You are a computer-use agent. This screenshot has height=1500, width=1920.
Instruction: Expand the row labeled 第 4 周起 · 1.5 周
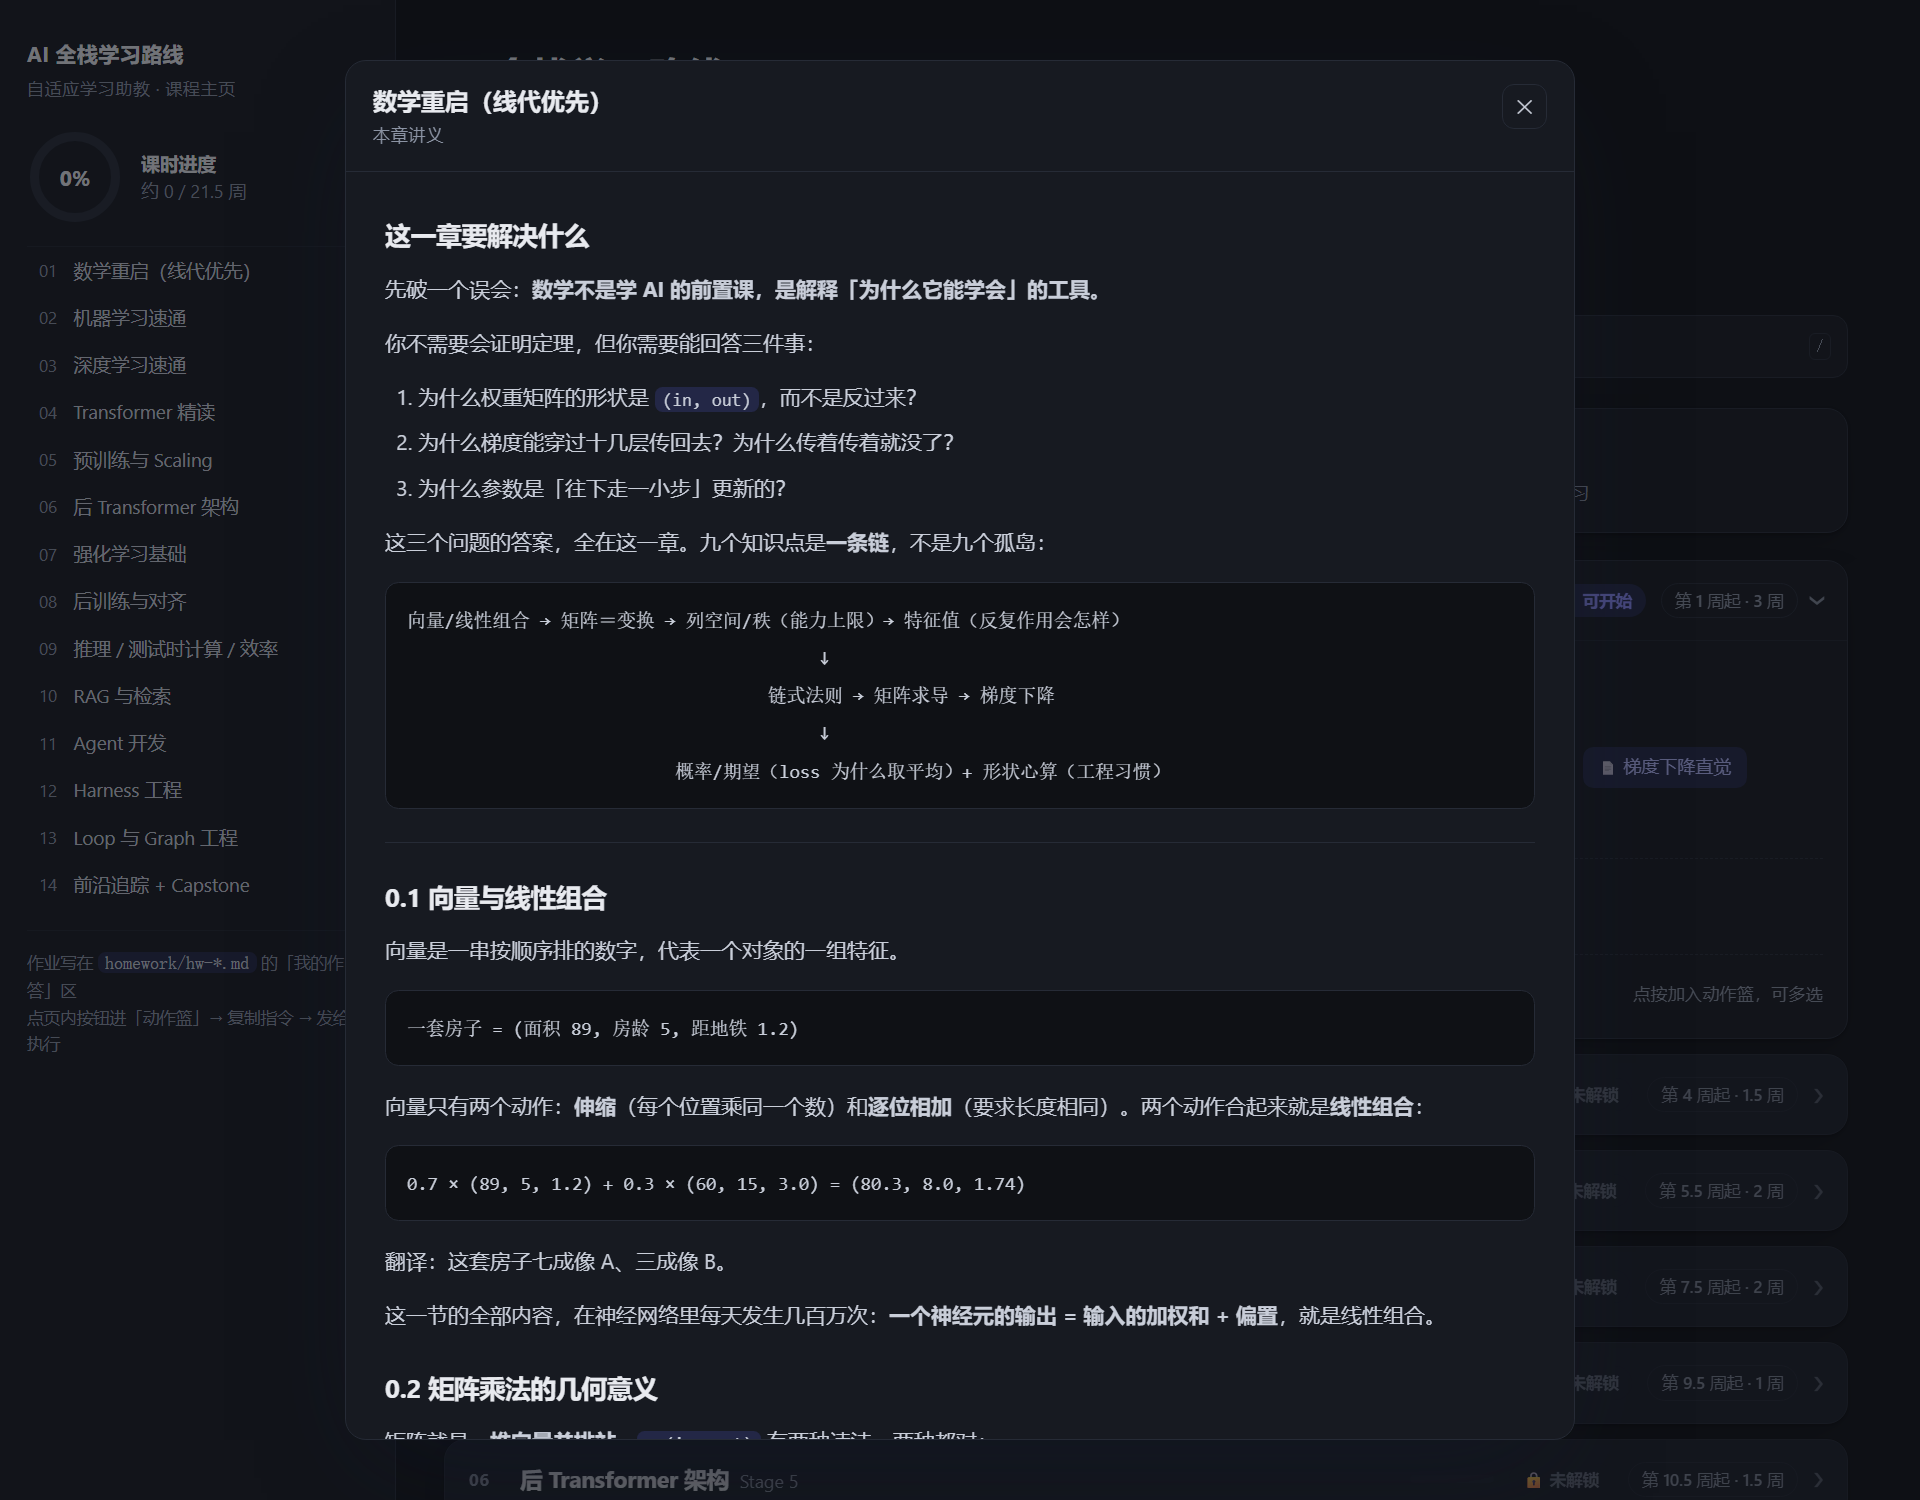[x=1818, y=1096]
